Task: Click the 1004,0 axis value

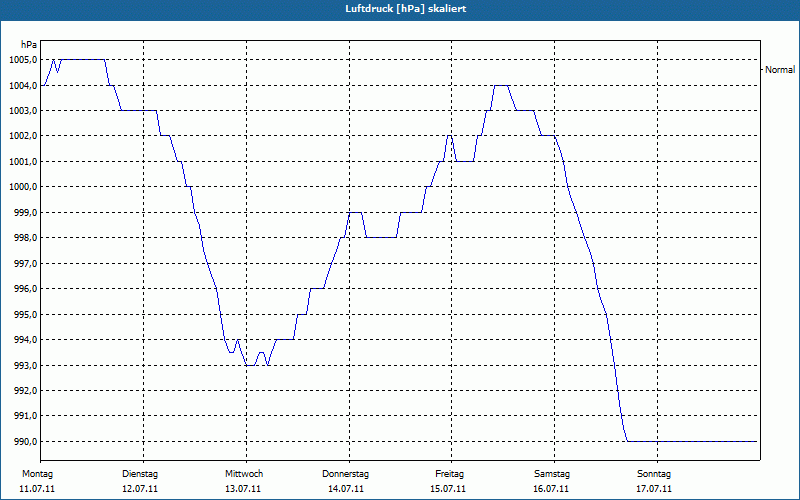Action: [x=23, y=85]
